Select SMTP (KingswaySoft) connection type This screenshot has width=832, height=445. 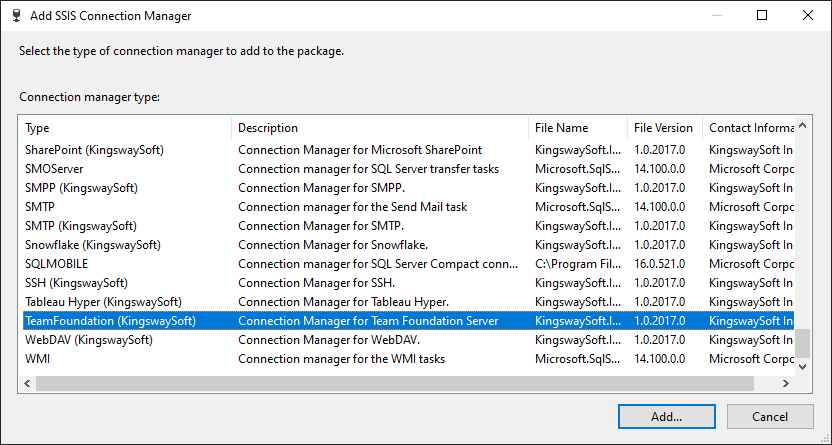(x=81, y=226)
